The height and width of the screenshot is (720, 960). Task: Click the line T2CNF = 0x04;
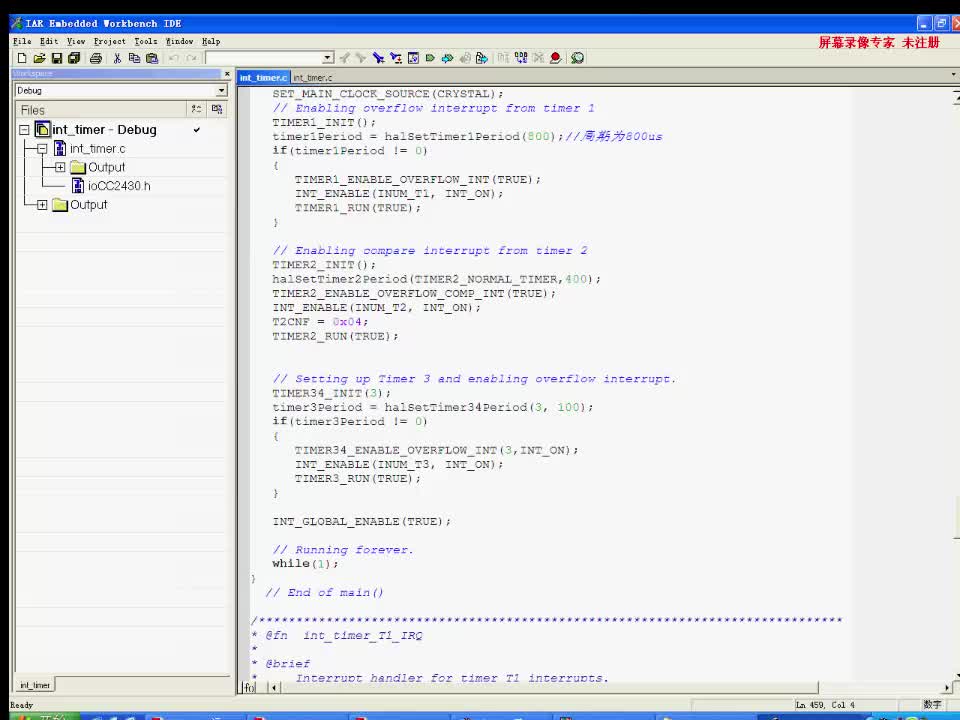tap(320, 322)
